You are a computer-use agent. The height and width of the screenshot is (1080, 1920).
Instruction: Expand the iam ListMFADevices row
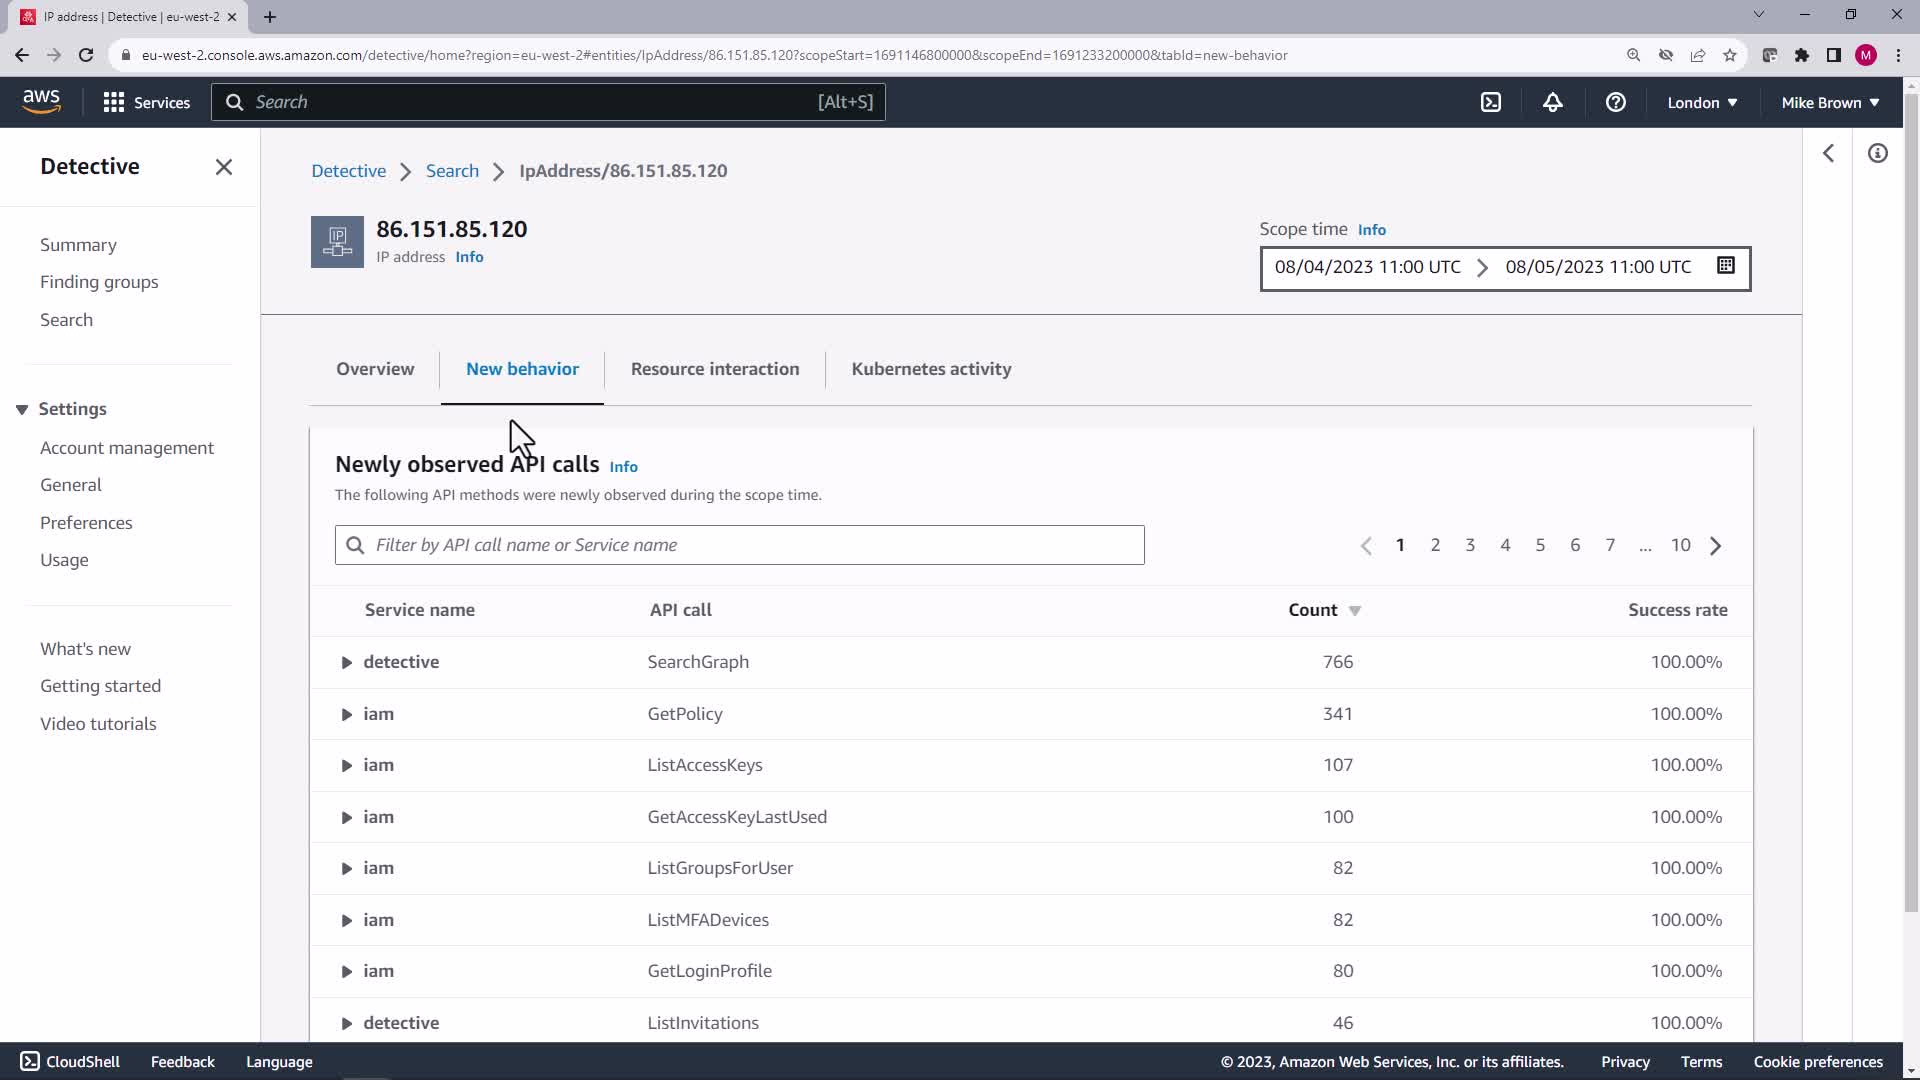(x=346, y=920)
